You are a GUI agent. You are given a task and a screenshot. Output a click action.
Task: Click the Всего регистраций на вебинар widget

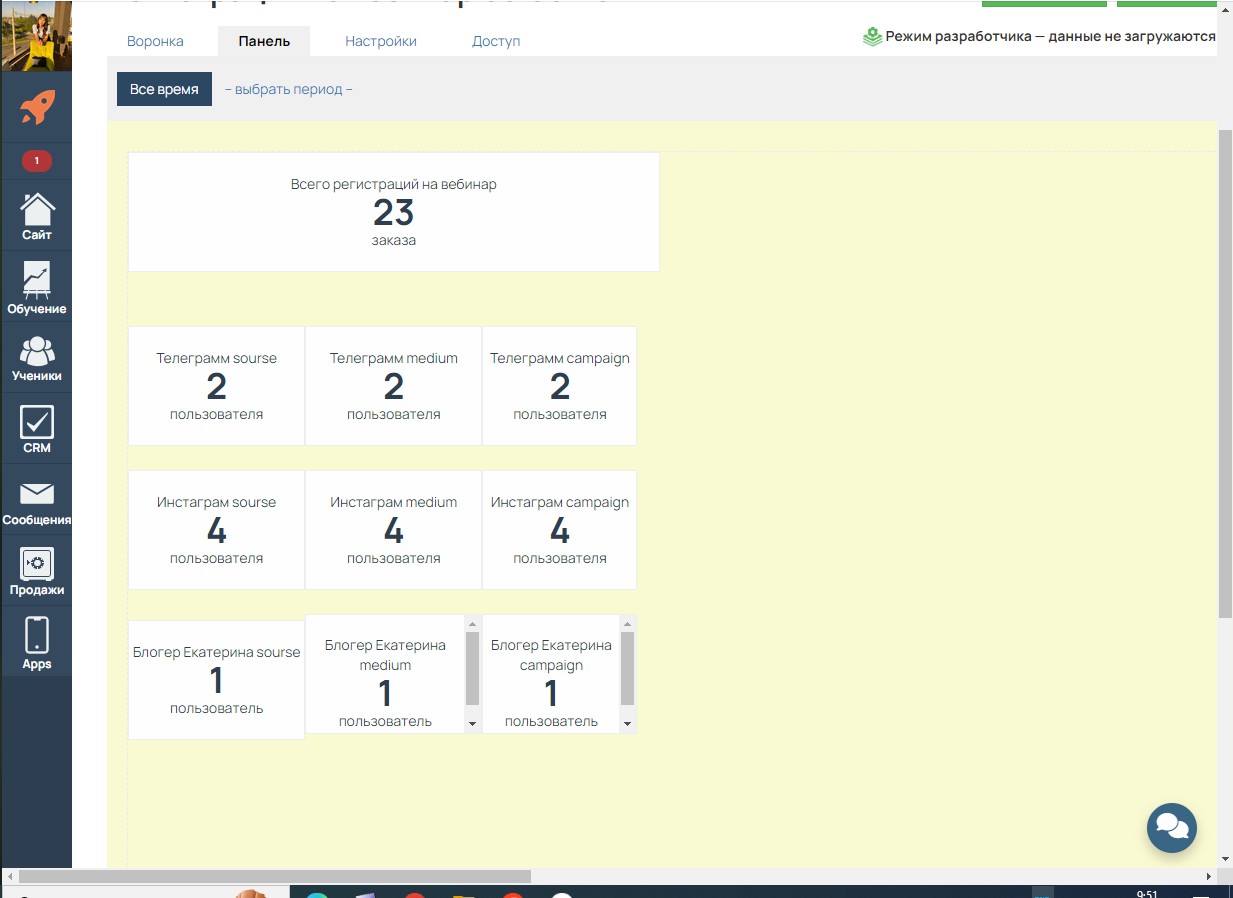click(393, 212)
